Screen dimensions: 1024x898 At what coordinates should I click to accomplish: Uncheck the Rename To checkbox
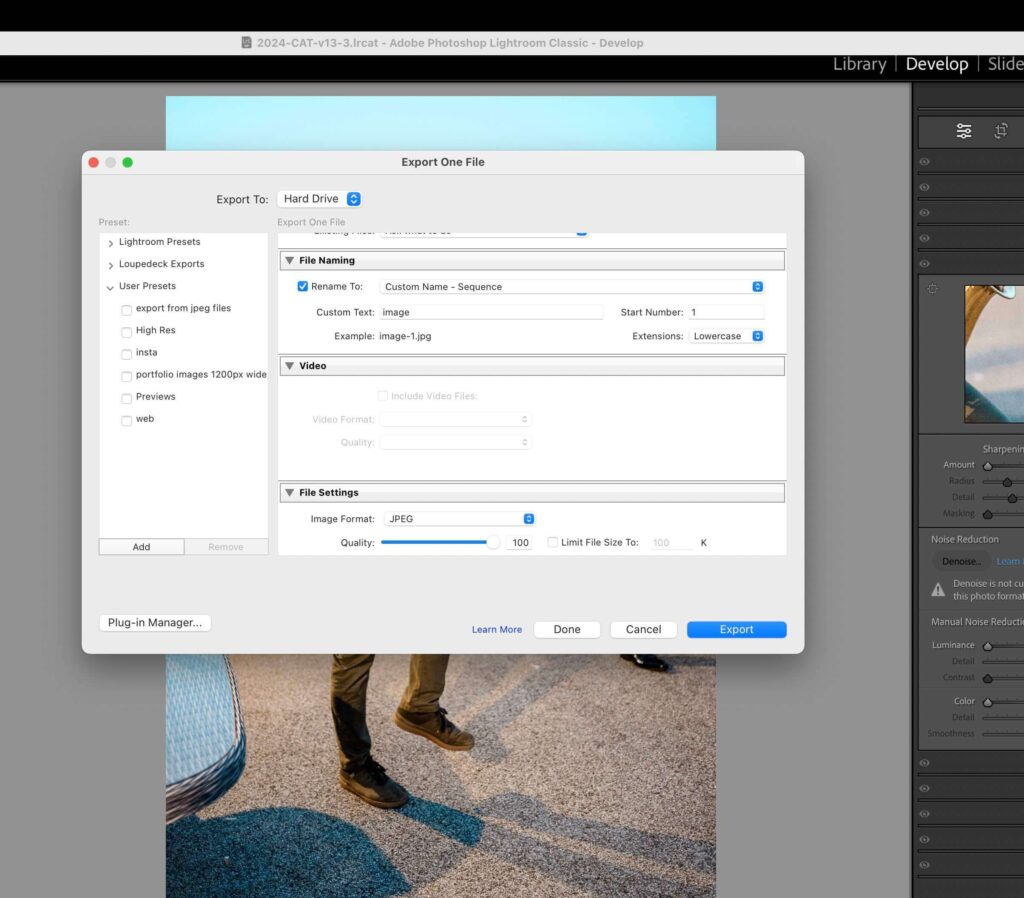[x=302, y=286]
